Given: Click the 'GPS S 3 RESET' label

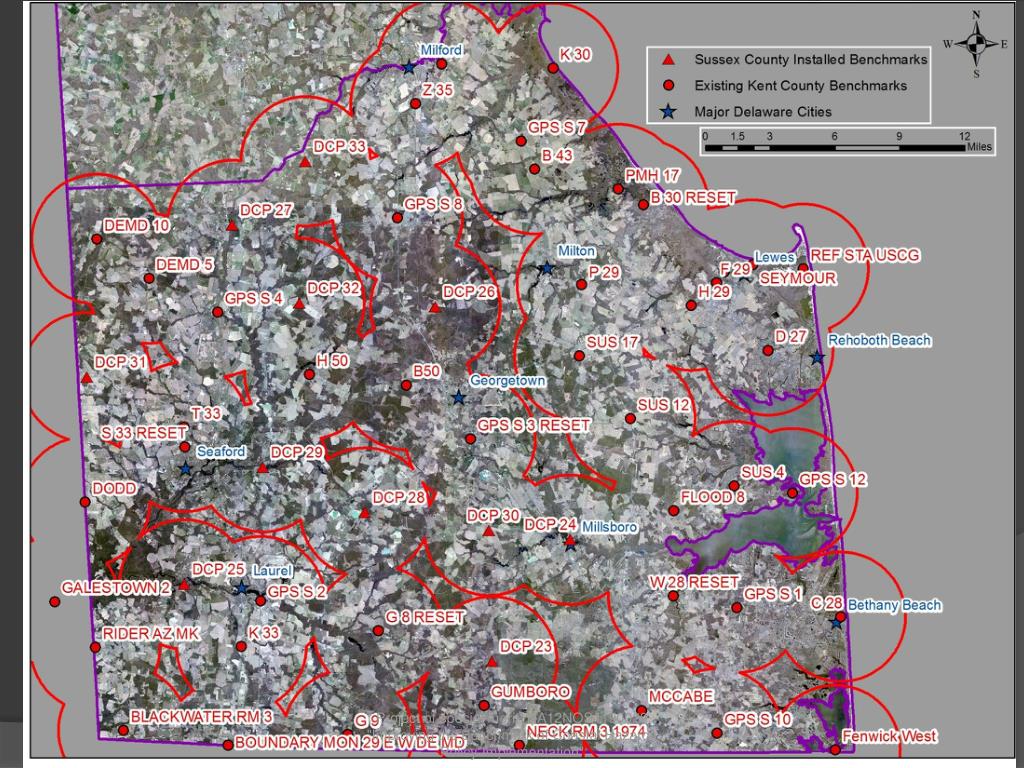Looking at the screenshot, I should tap(534, 426).
